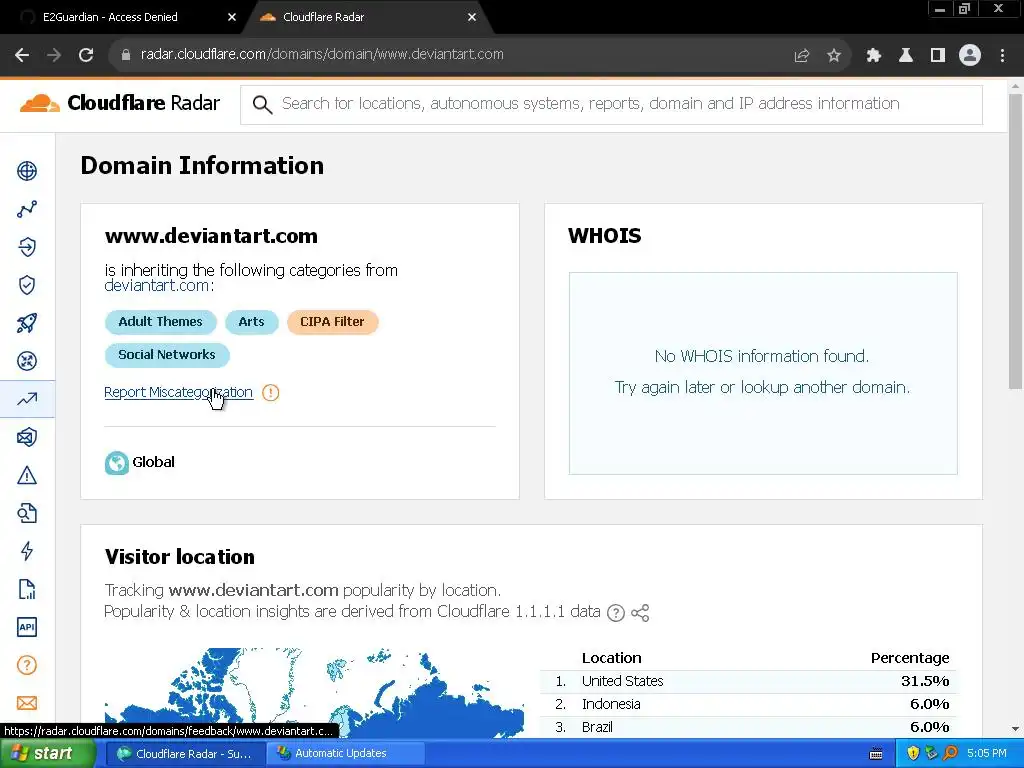Open the traffic graph icon in sidebar

[27, 209]
